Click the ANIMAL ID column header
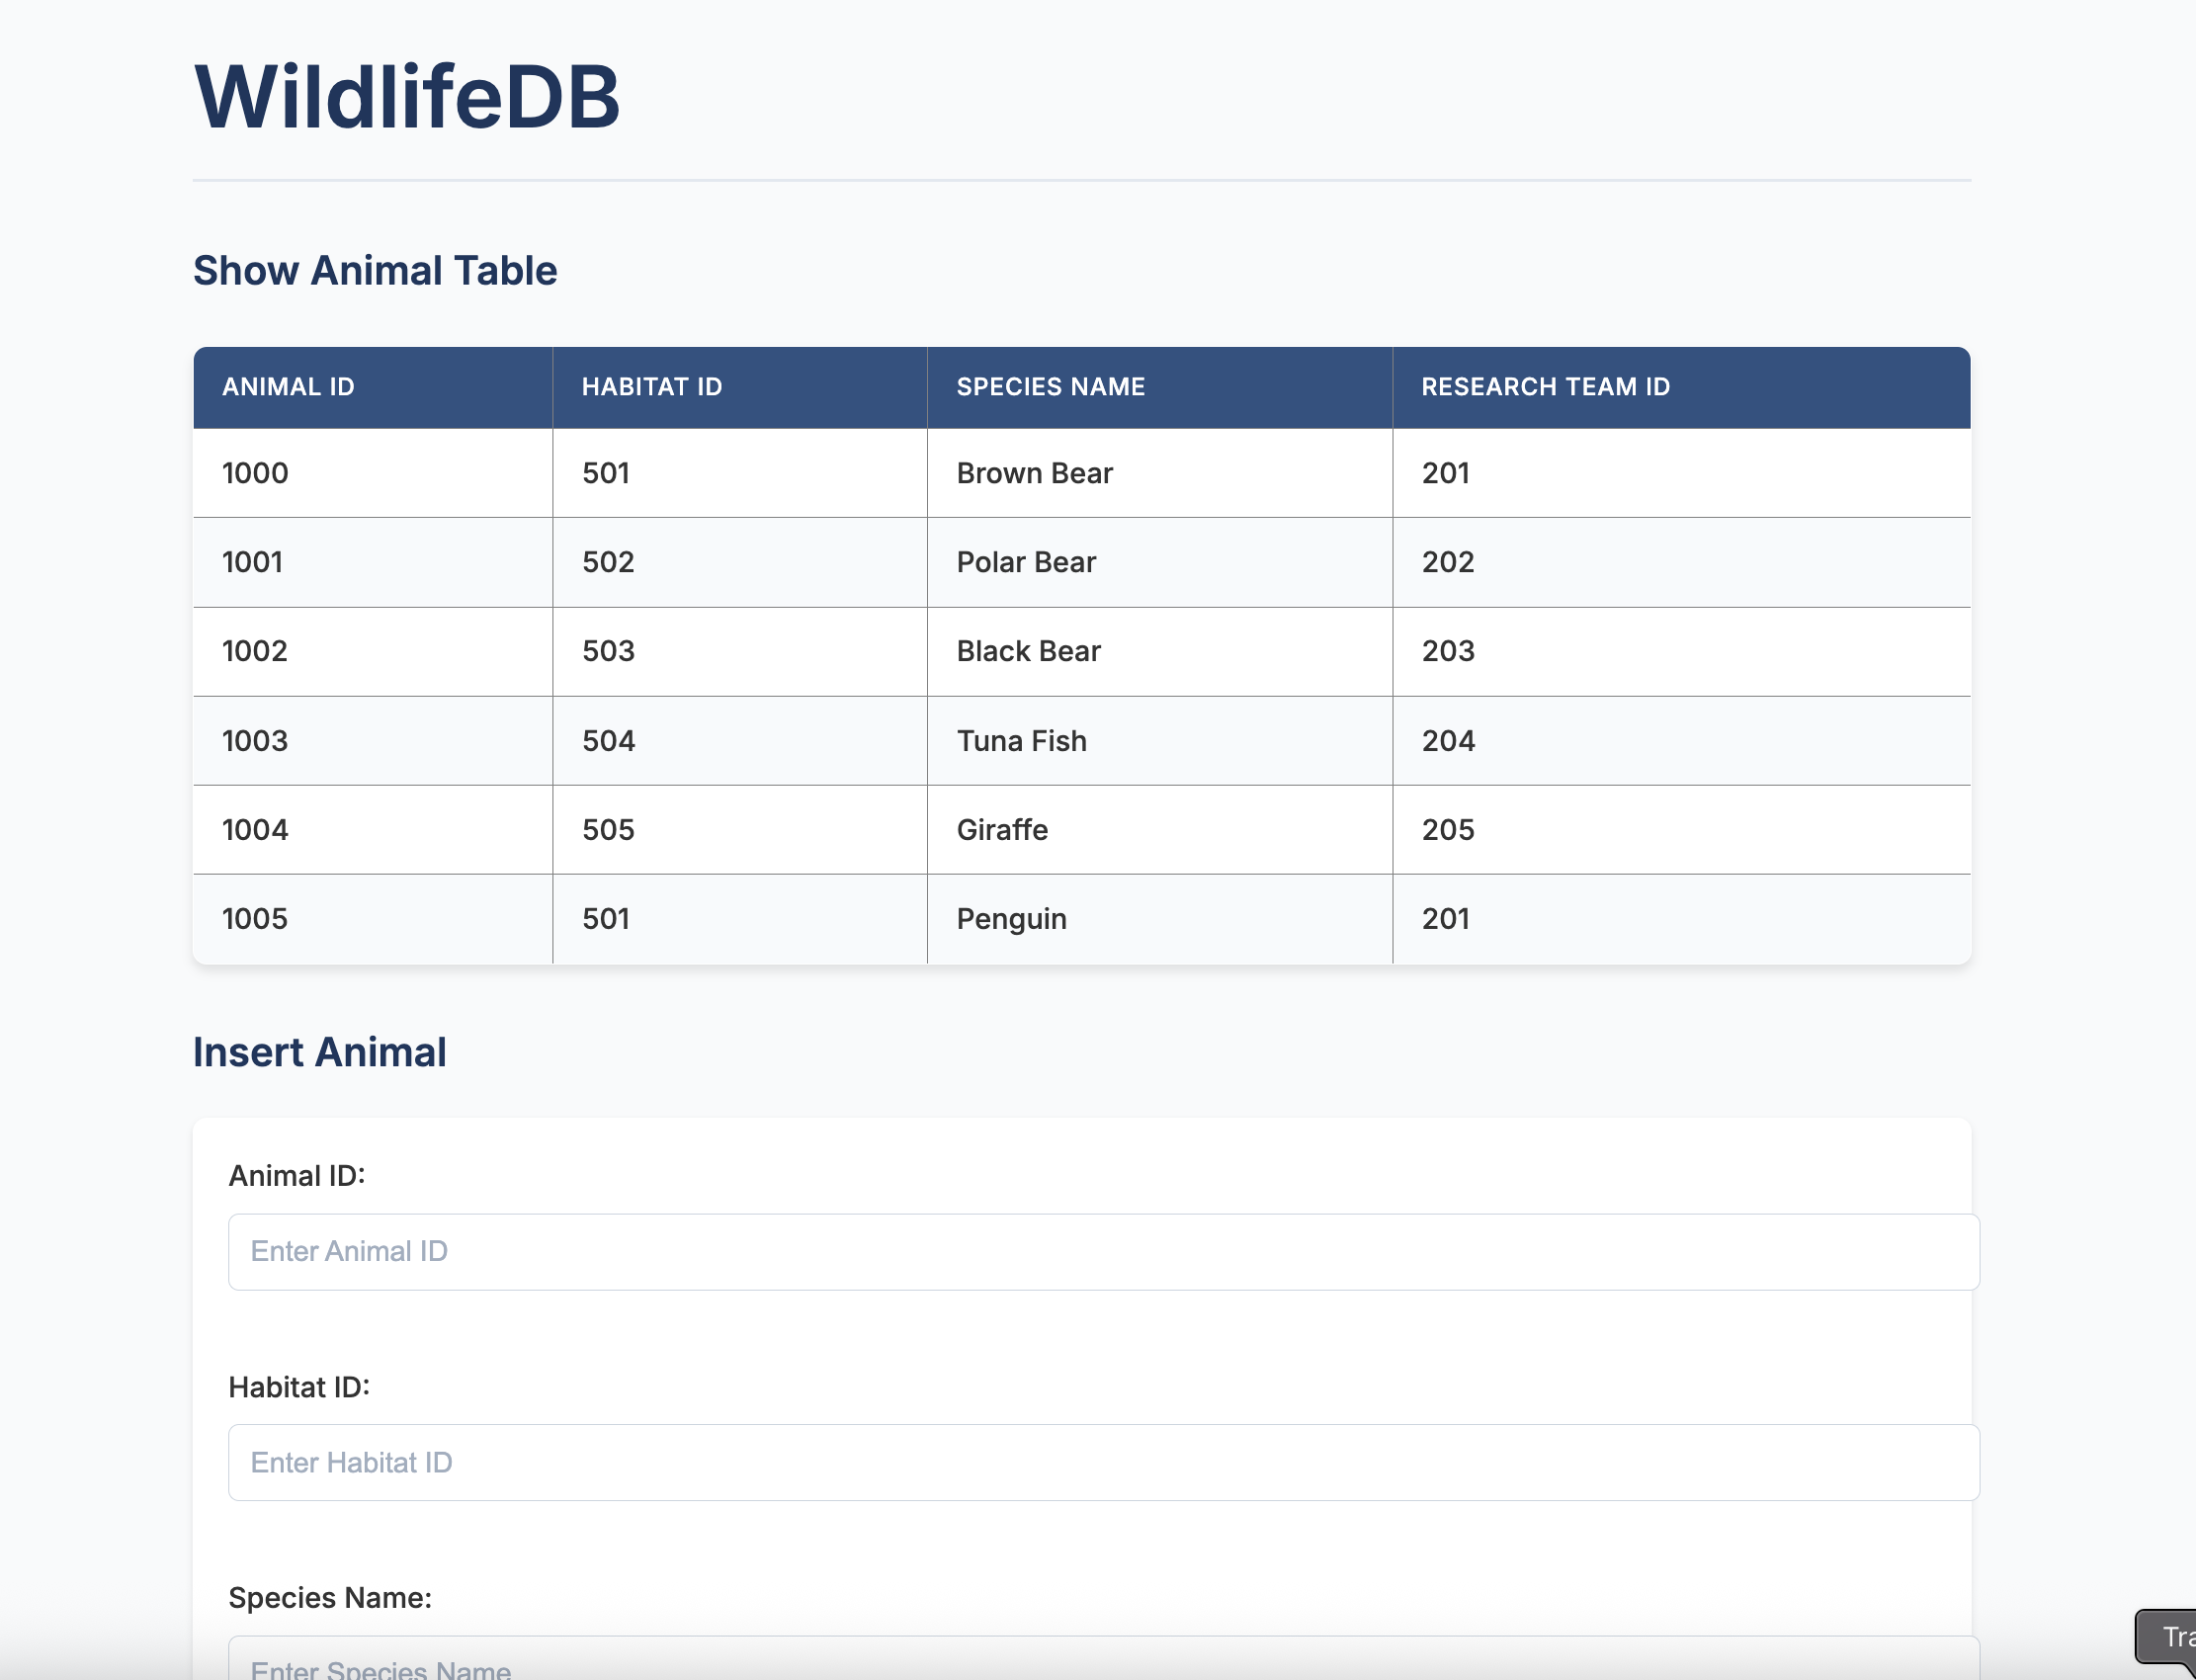The image size is (2196, 1680). click(x=373, y=387)
